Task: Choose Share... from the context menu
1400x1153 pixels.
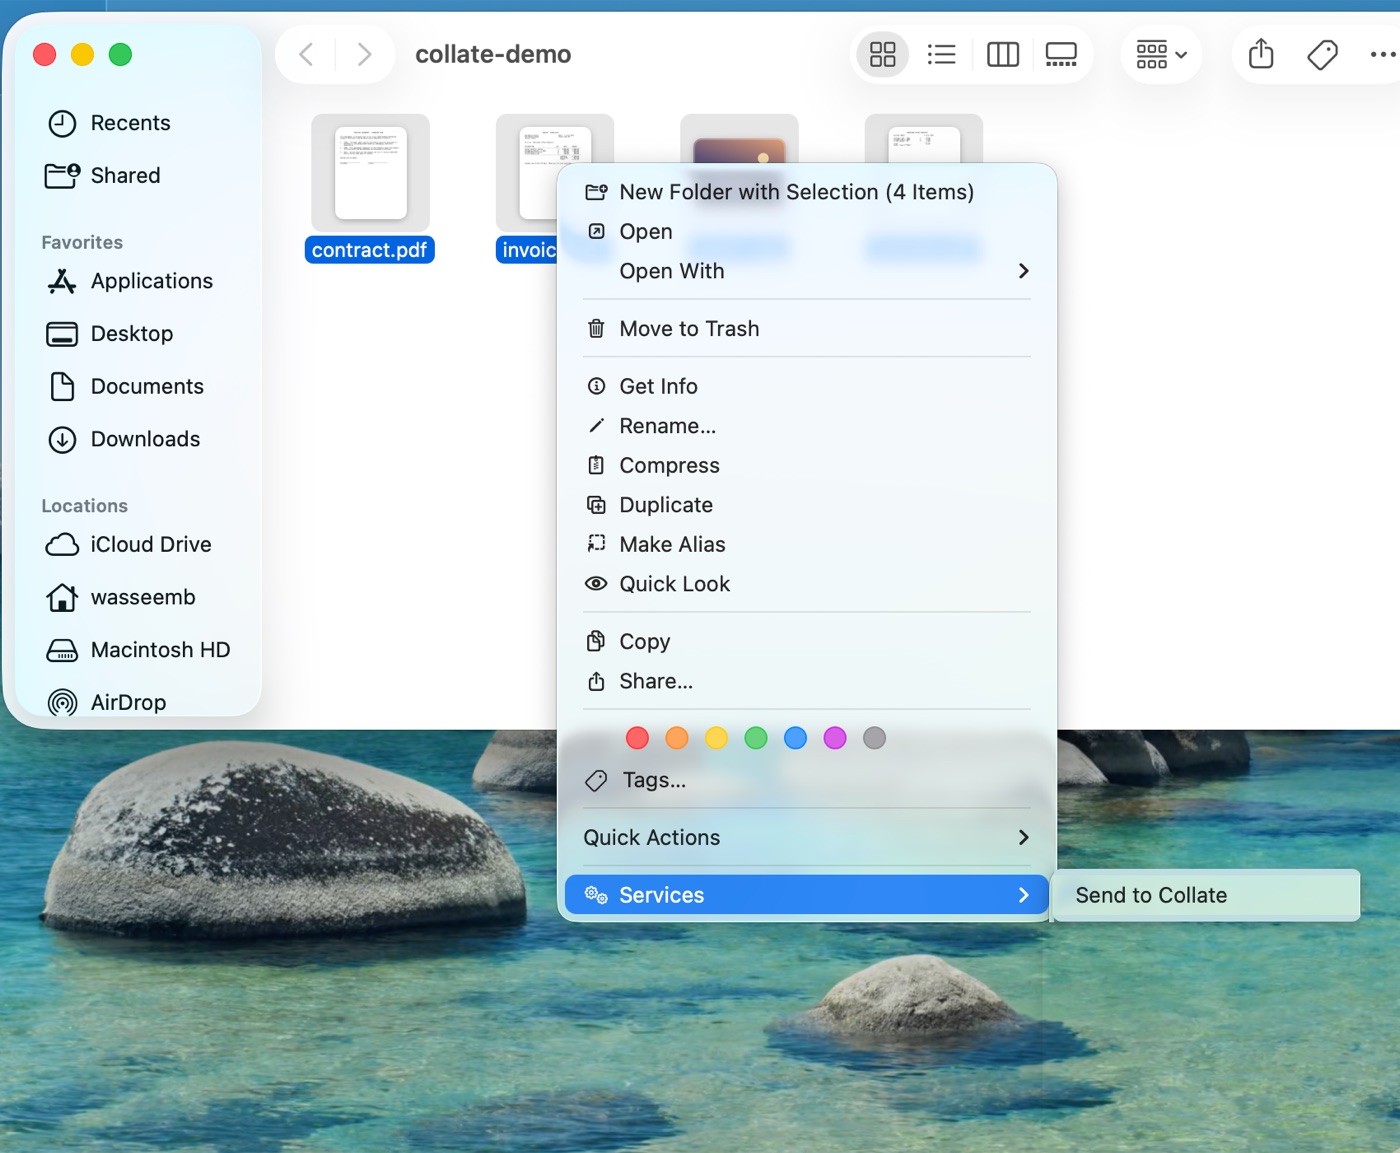Action: (807, 682)
